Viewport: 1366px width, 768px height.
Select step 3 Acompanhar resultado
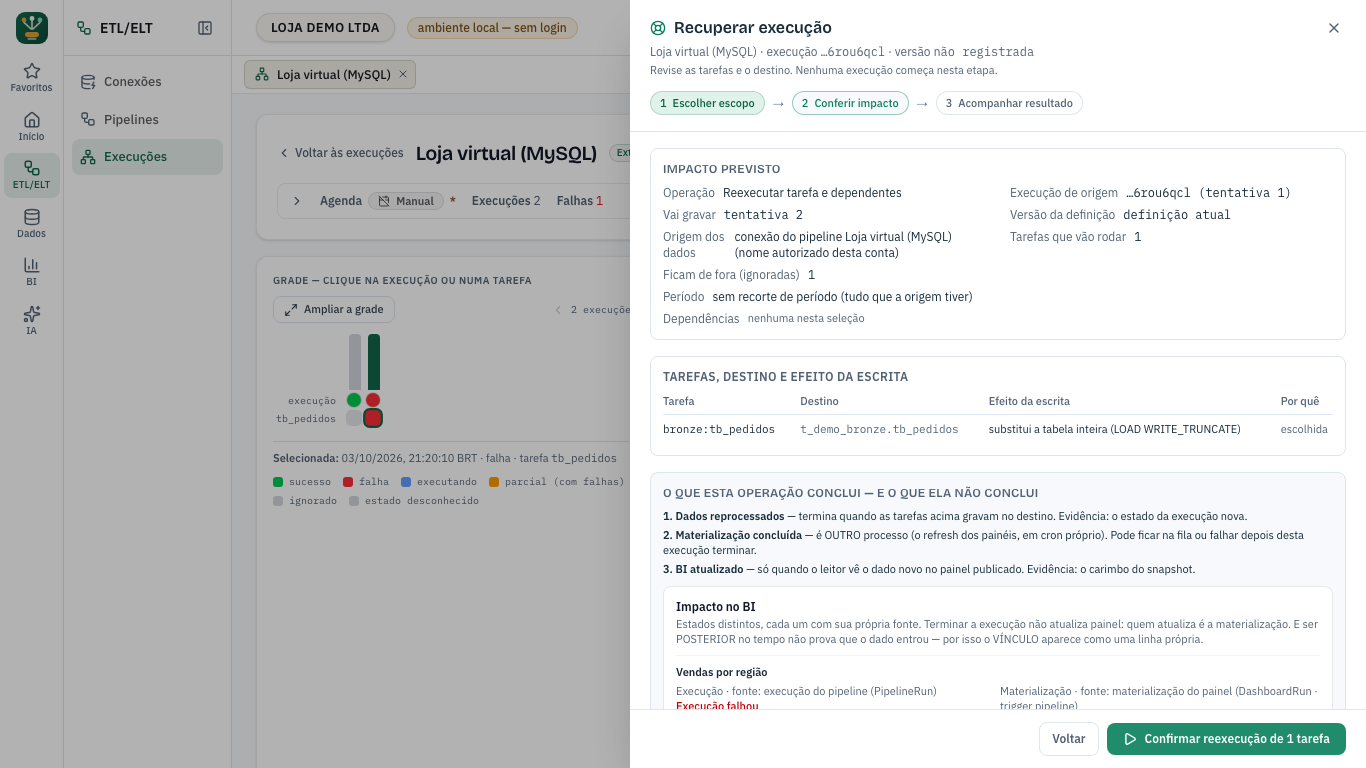1009,103
